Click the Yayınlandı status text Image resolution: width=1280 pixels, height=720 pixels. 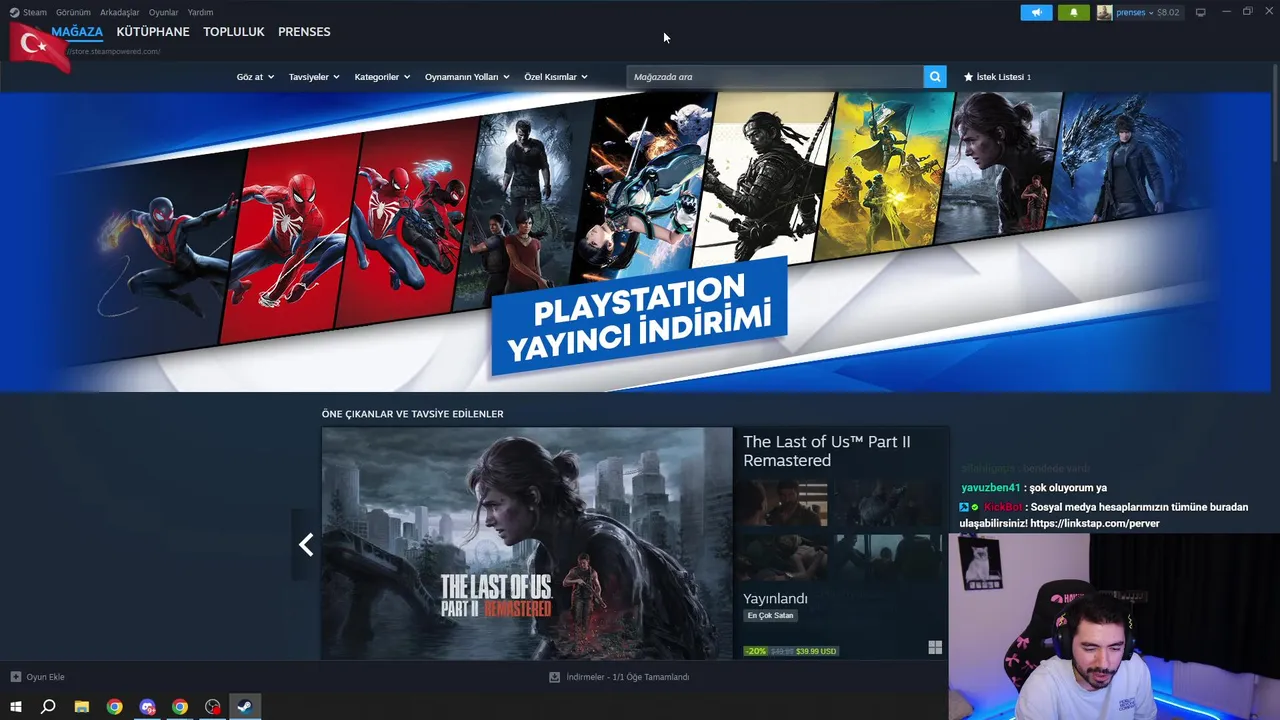pos(775,598)
